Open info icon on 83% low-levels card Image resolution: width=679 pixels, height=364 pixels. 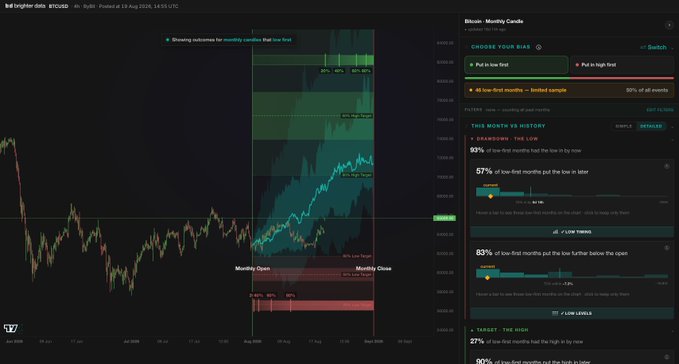pyautogui.click(x=667, y=248)
